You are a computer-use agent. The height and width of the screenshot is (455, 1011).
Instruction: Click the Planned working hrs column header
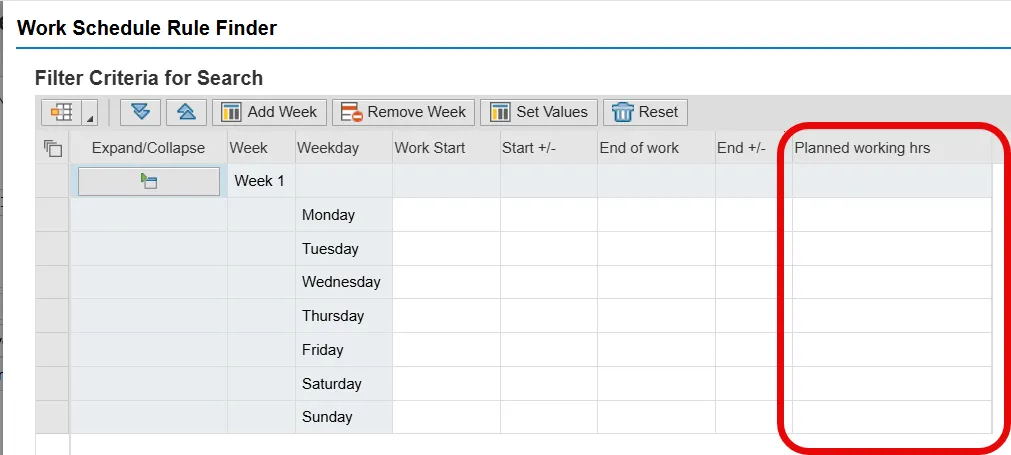(862, 148)
